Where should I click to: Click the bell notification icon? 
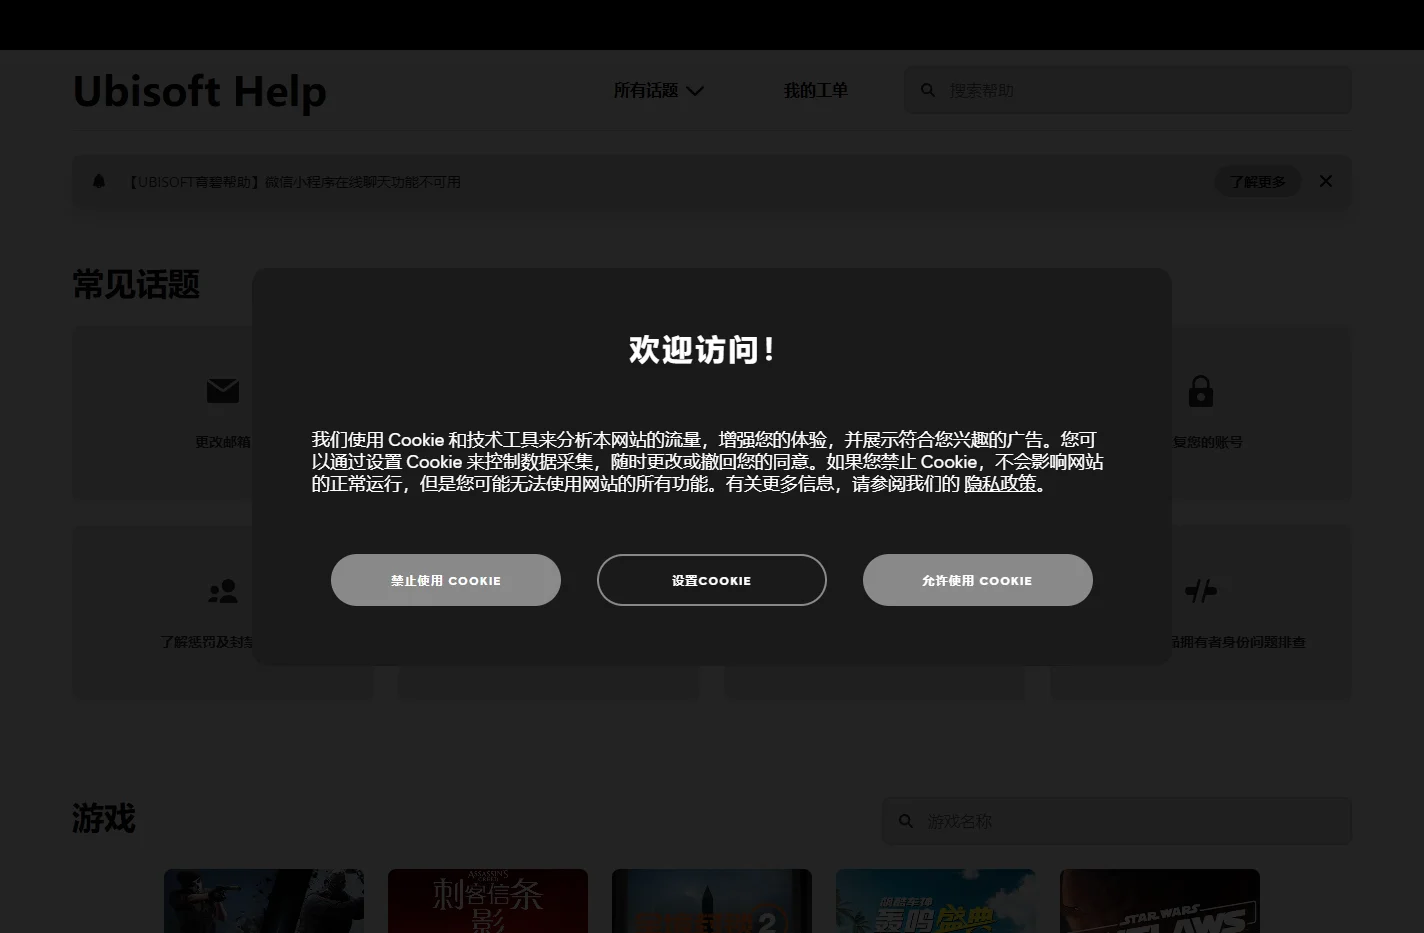tap(99, 181)
